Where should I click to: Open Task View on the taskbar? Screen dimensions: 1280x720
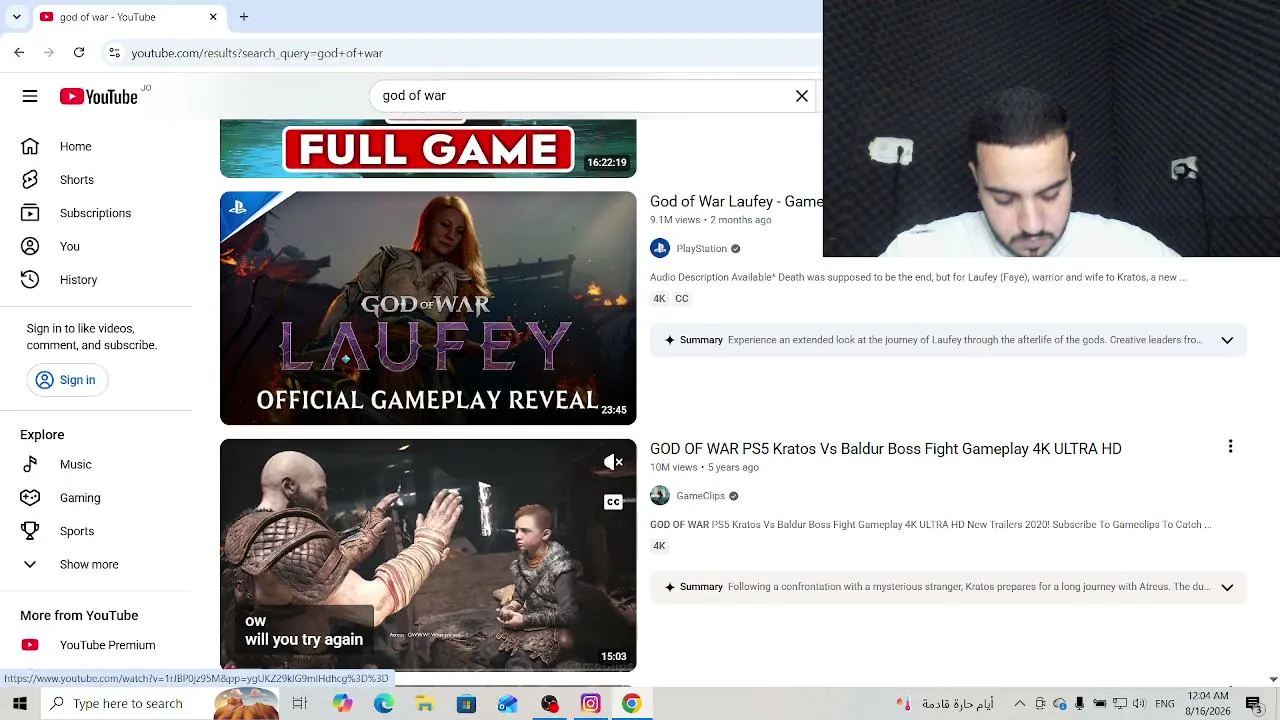pyautogui.click(x=299, y=704)
